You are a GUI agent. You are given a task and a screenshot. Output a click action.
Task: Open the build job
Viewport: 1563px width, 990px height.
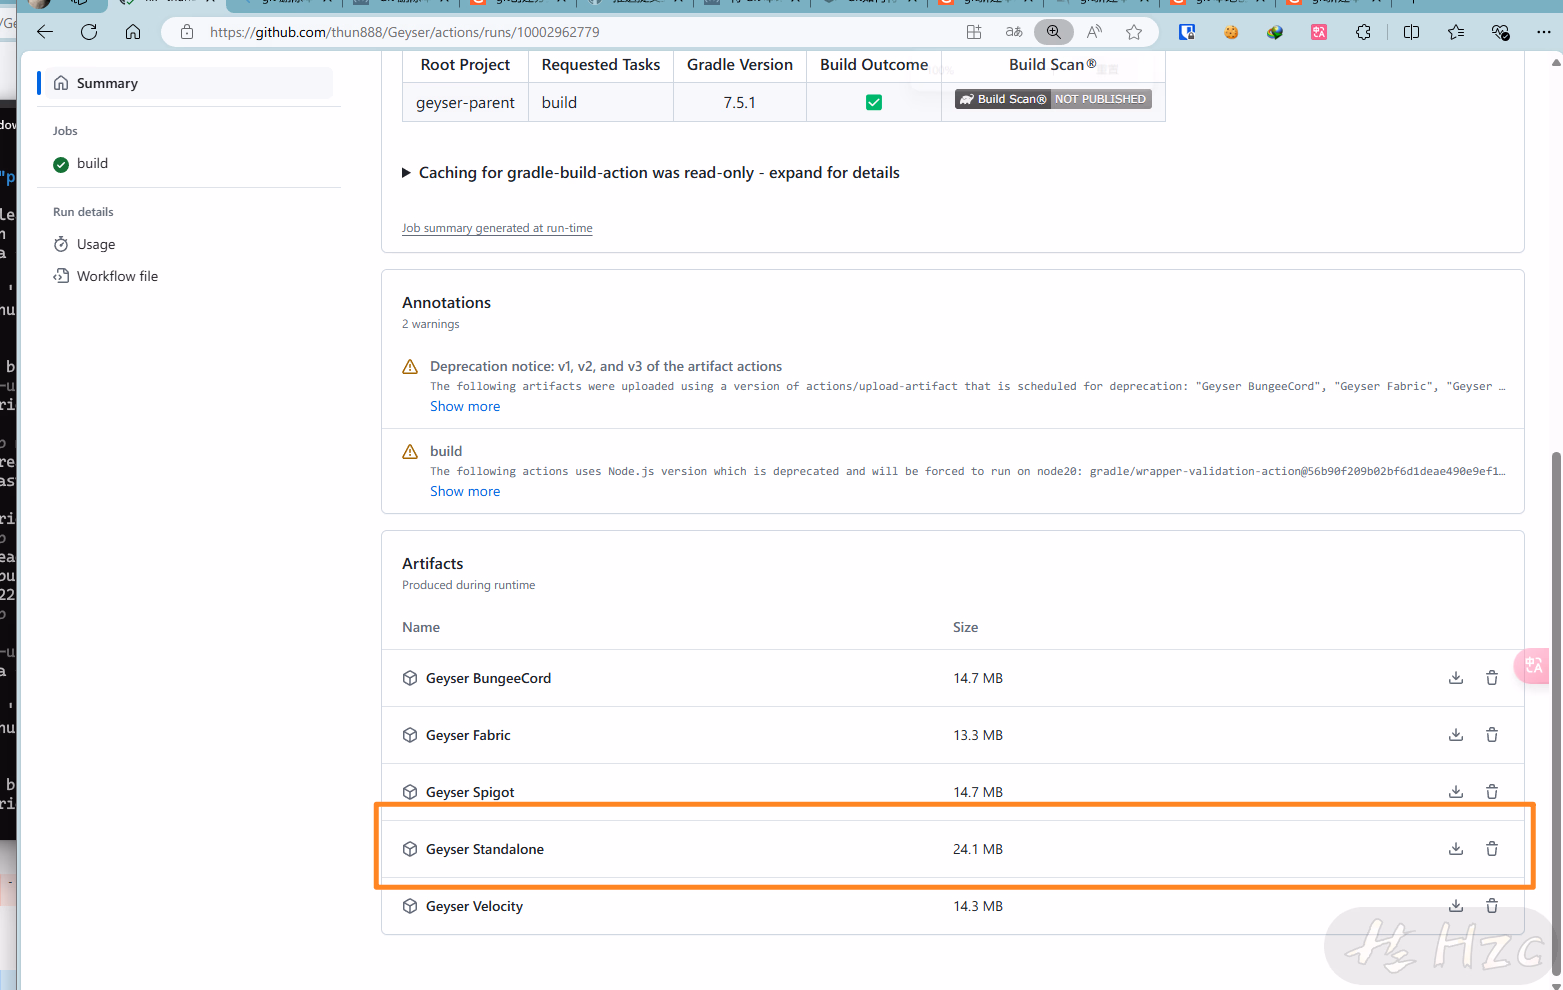(92, 163)
